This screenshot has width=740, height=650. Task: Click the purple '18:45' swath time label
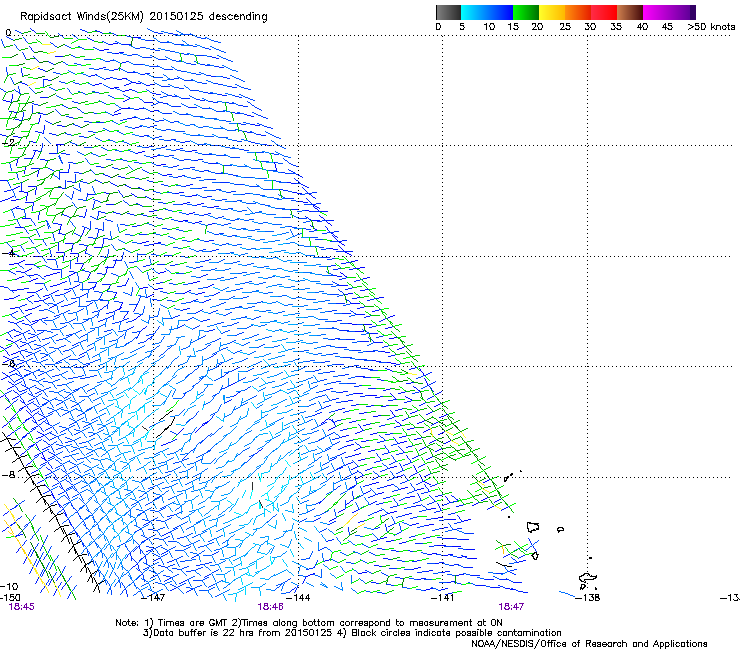[21, 607]
